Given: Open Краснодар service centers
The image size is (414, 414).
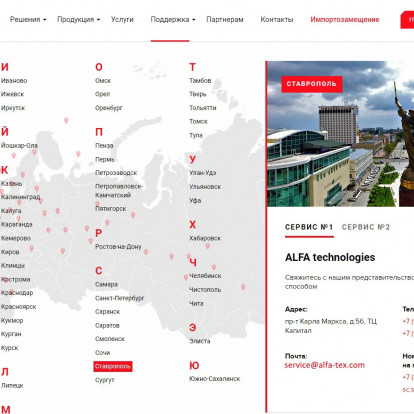Looking at the screenshot, I should 17,293.
